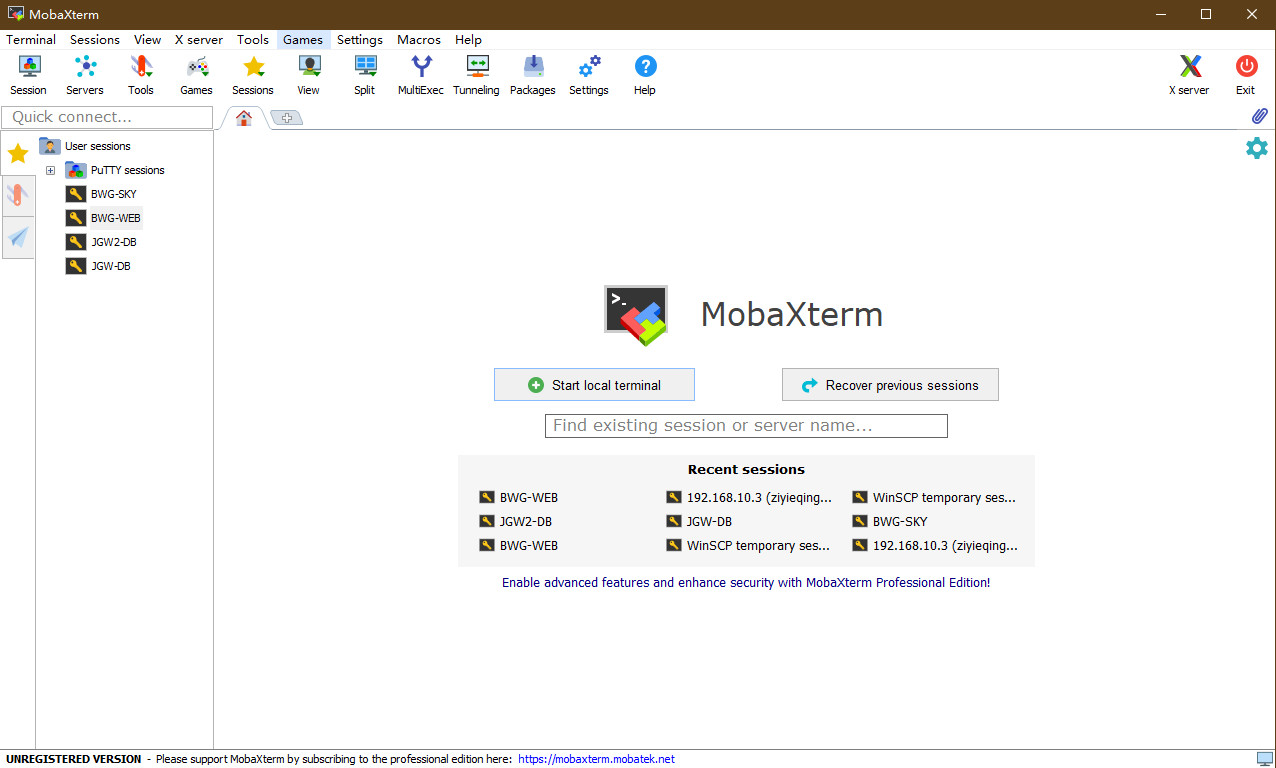Open the Tools menu
The width and height of the screenshot is (1276, 768).
(253, 40)
